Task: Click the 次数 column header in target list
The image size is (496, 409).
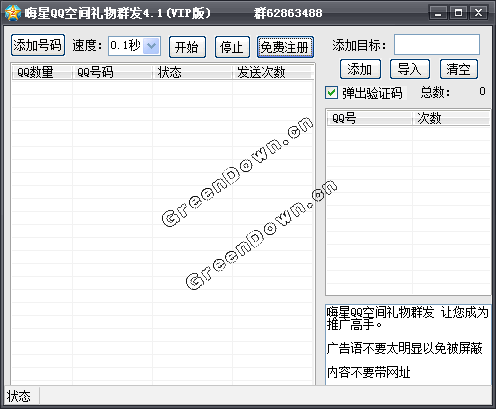Action: (451, 118)
